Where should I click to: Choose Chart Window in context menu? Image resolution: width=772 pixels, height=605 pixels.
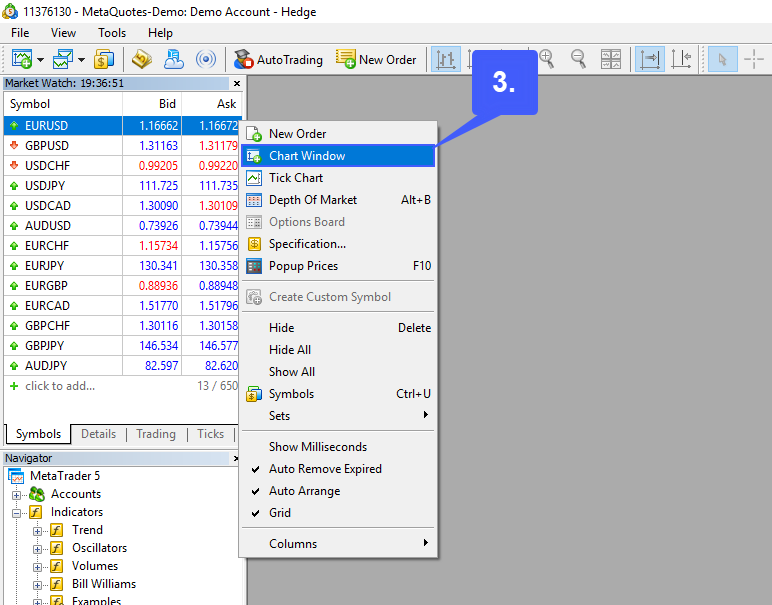click(338, 156)
